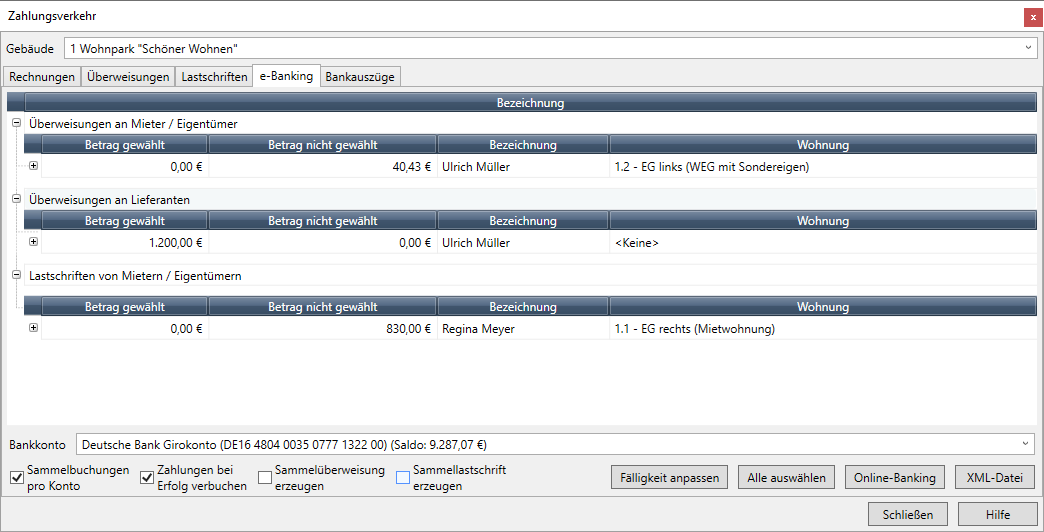Enable Sammelüberweisung erzeugen checkbox
The image size is (1044, 532).
click(x=265, y=478)
